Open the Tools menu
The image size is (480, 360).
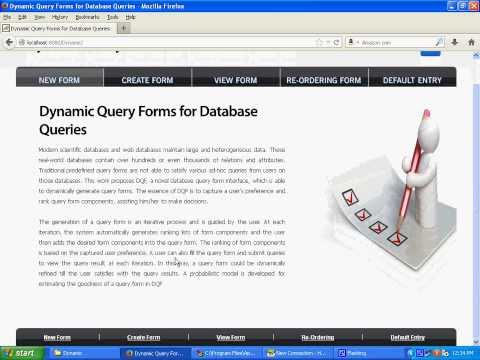(113, 17)
